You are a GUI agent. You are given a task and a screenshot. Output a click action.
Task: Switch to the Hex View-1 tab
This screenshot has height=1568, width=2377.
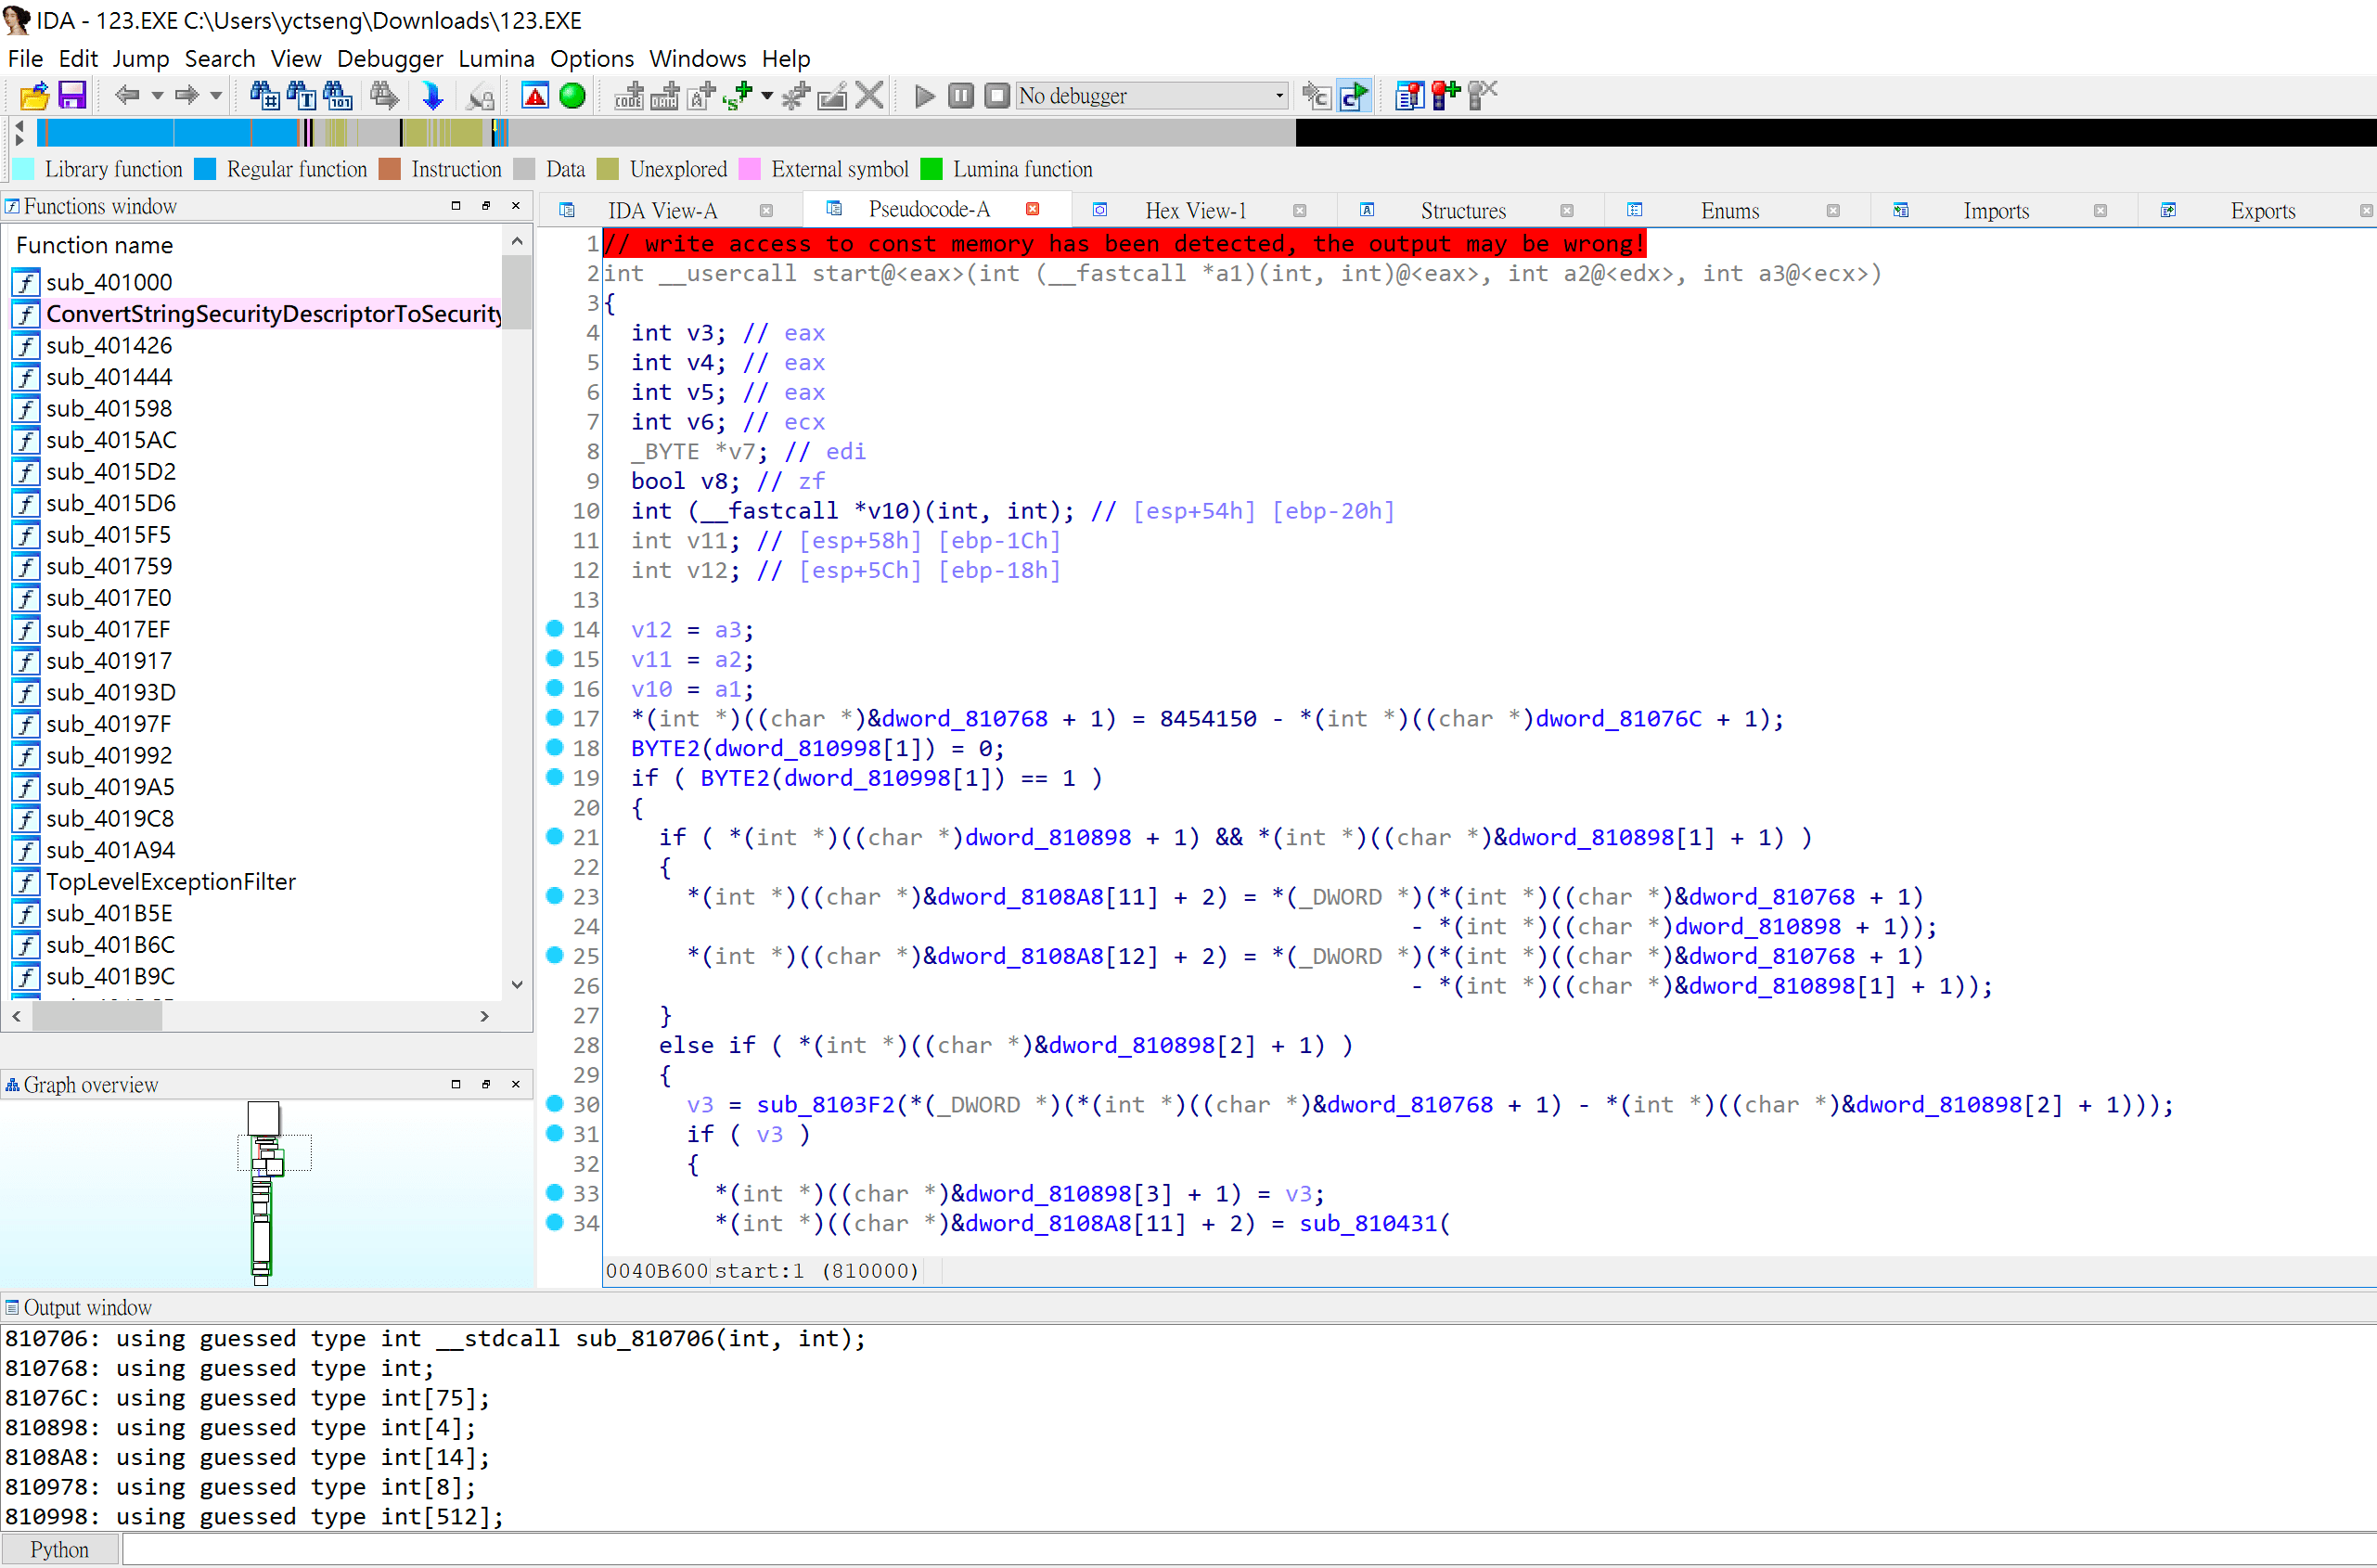(1195, 210)
